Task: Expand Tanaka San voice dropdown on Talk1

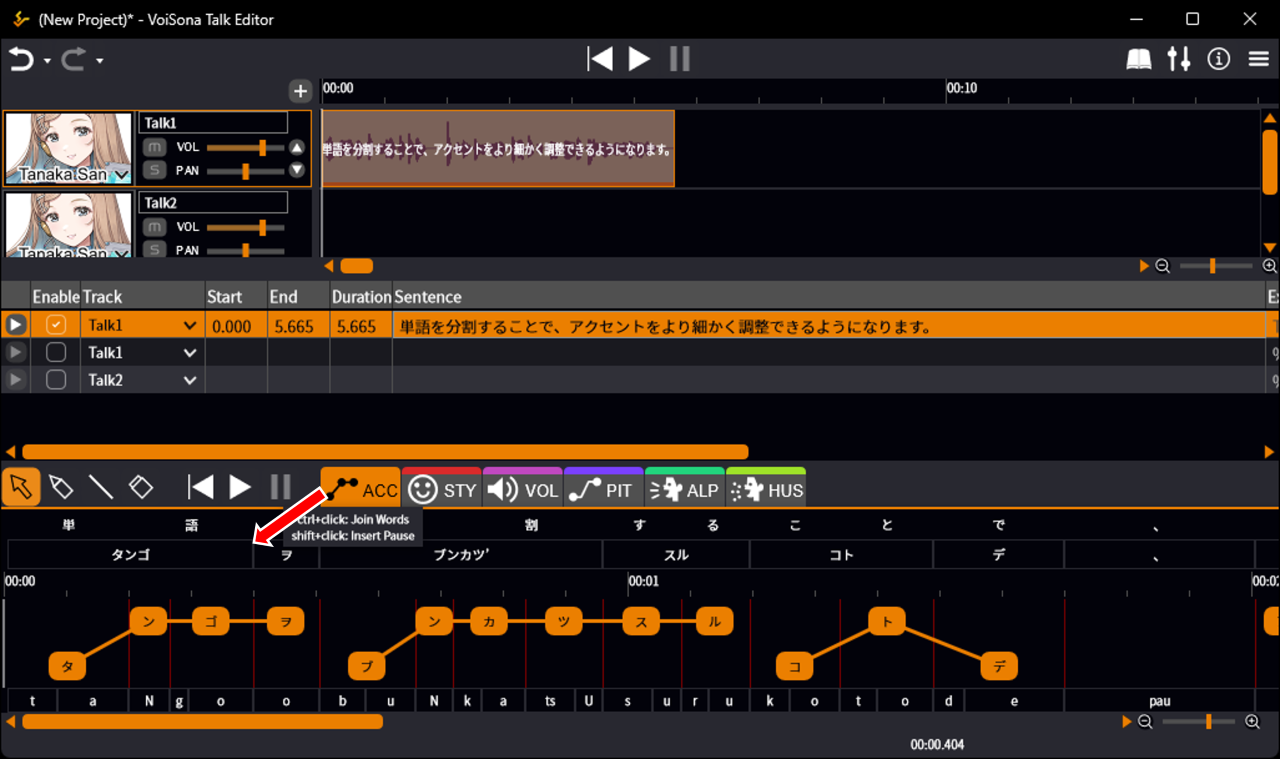Action: click(x=122, y=175)
